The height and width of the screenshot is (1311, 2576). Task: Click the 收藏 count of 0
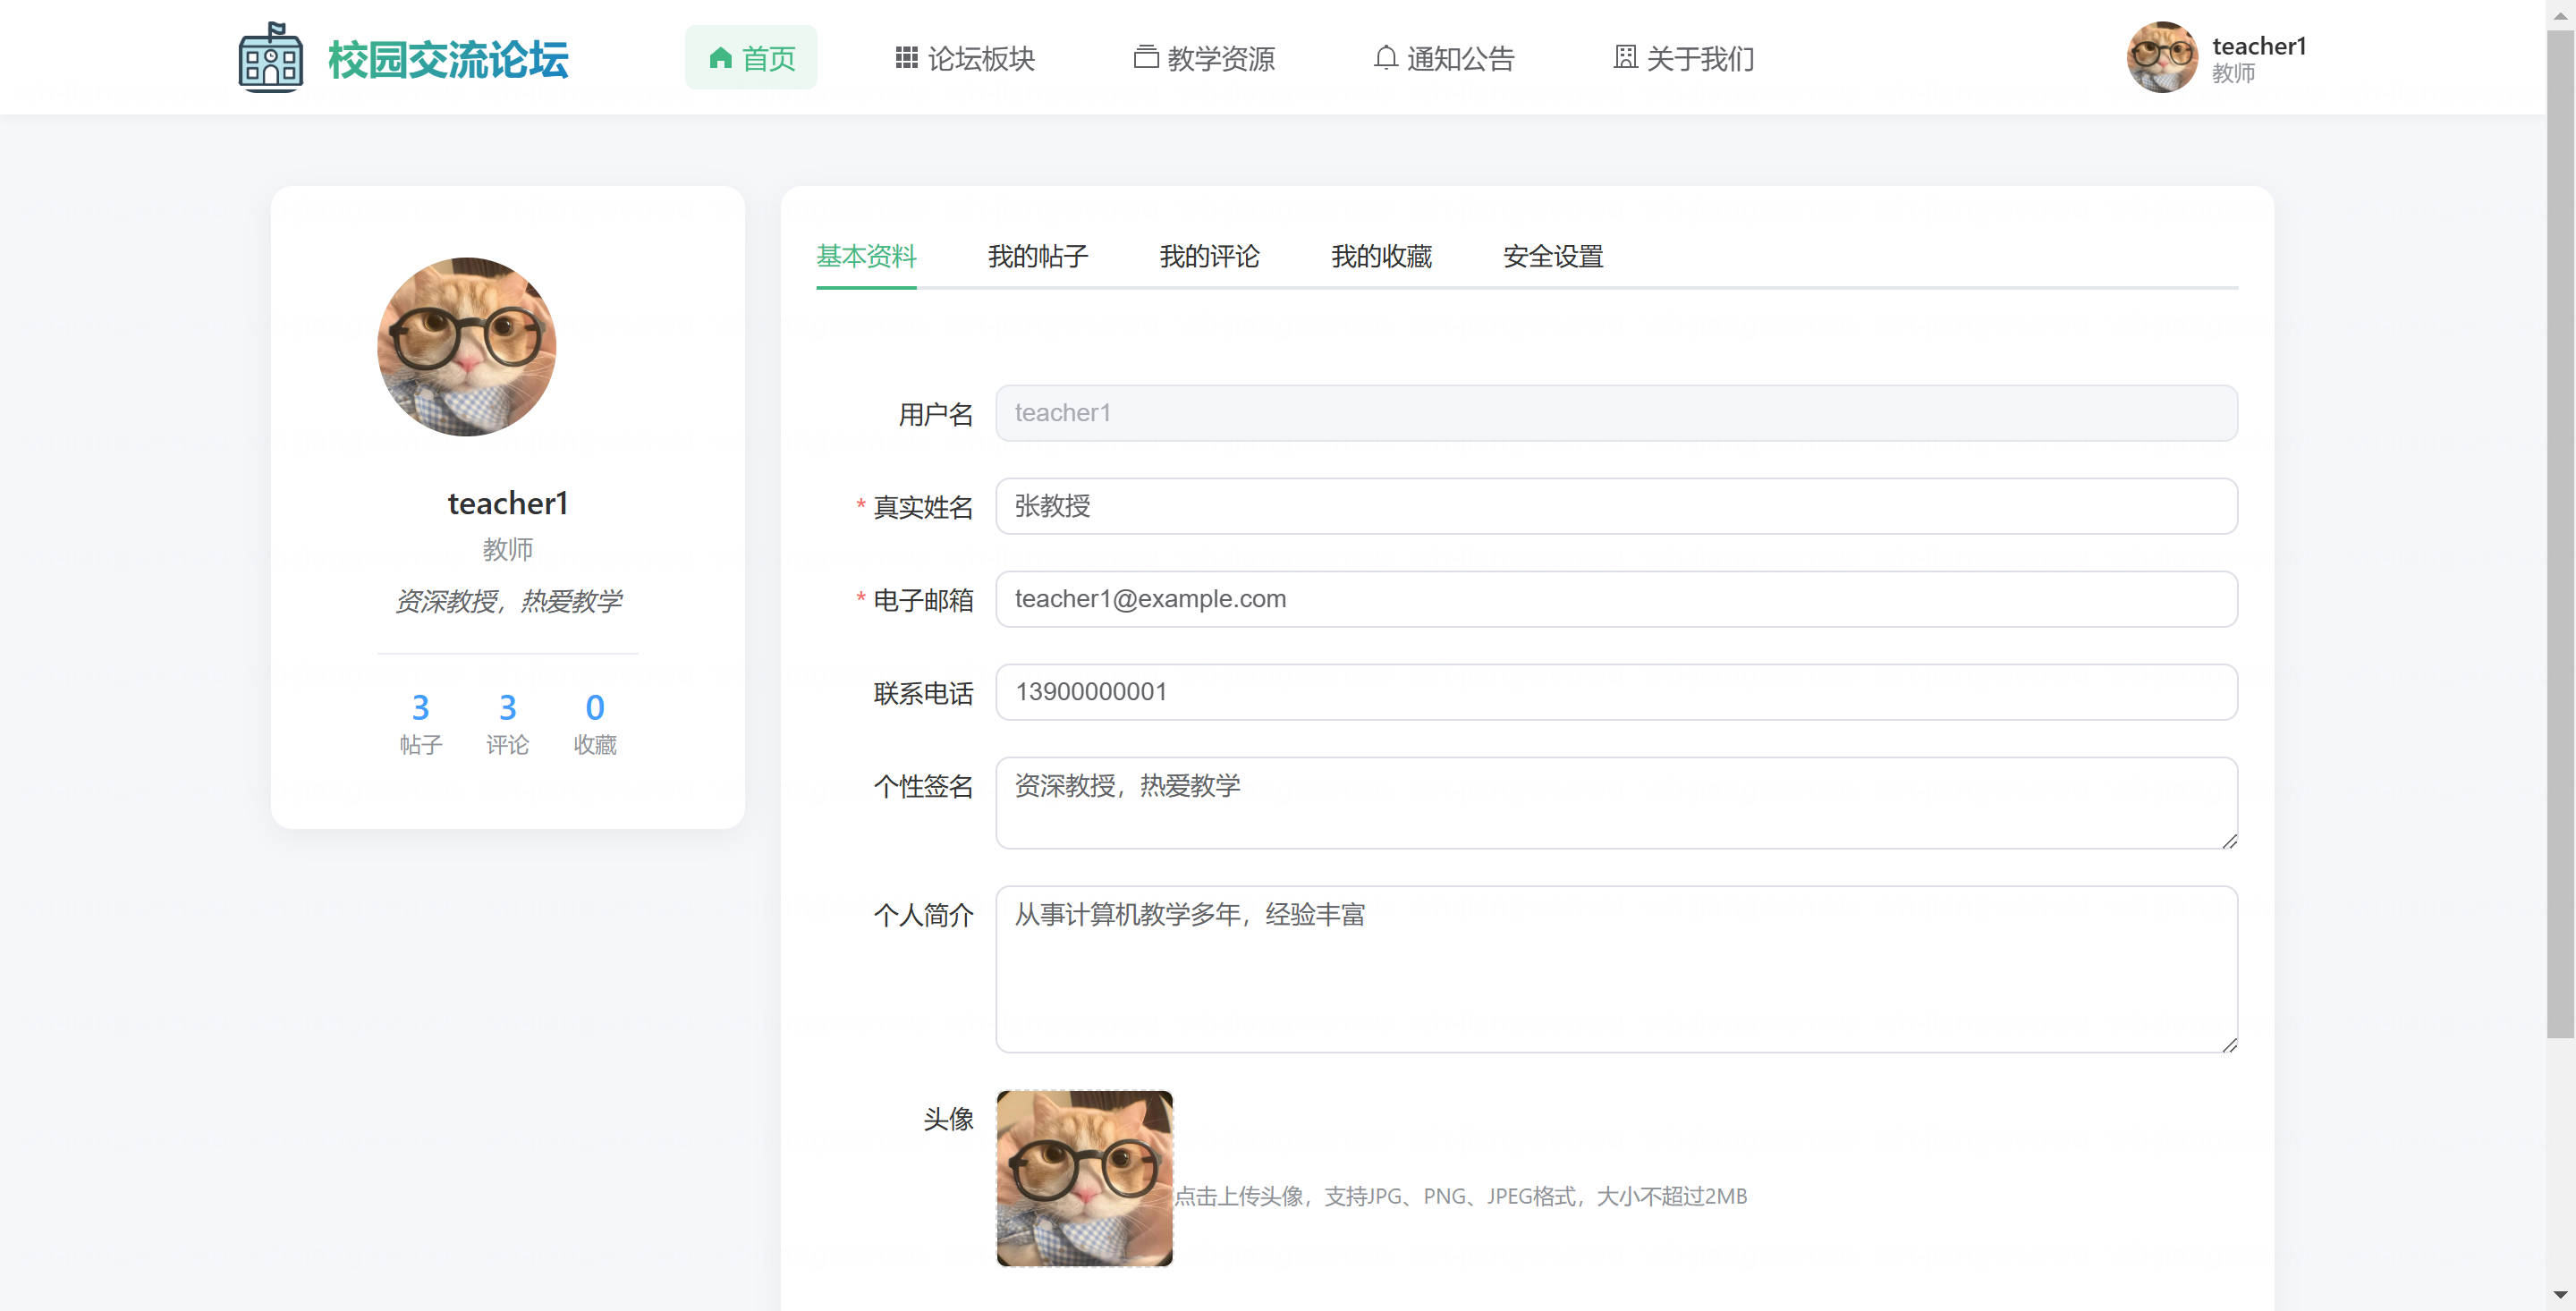(x=594, y=707)
